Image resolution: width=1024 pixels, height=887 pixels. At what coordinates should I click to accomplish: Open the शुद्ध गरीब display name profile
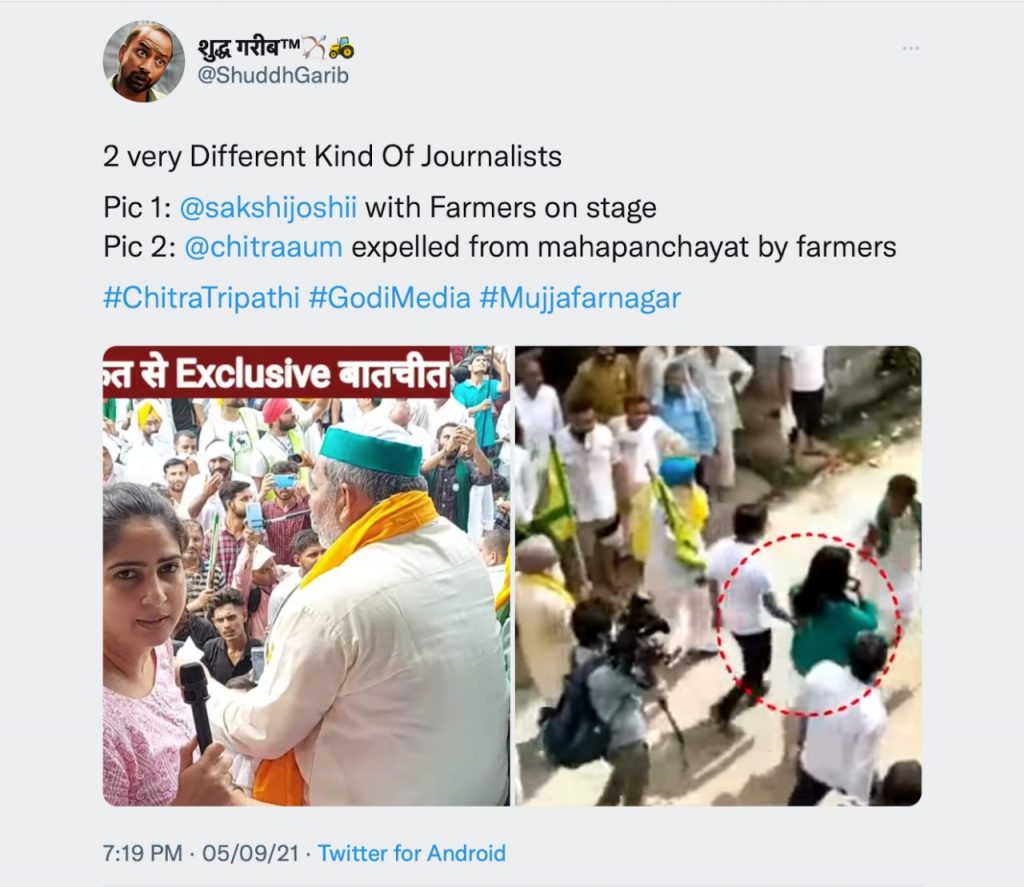coord(248,48)
